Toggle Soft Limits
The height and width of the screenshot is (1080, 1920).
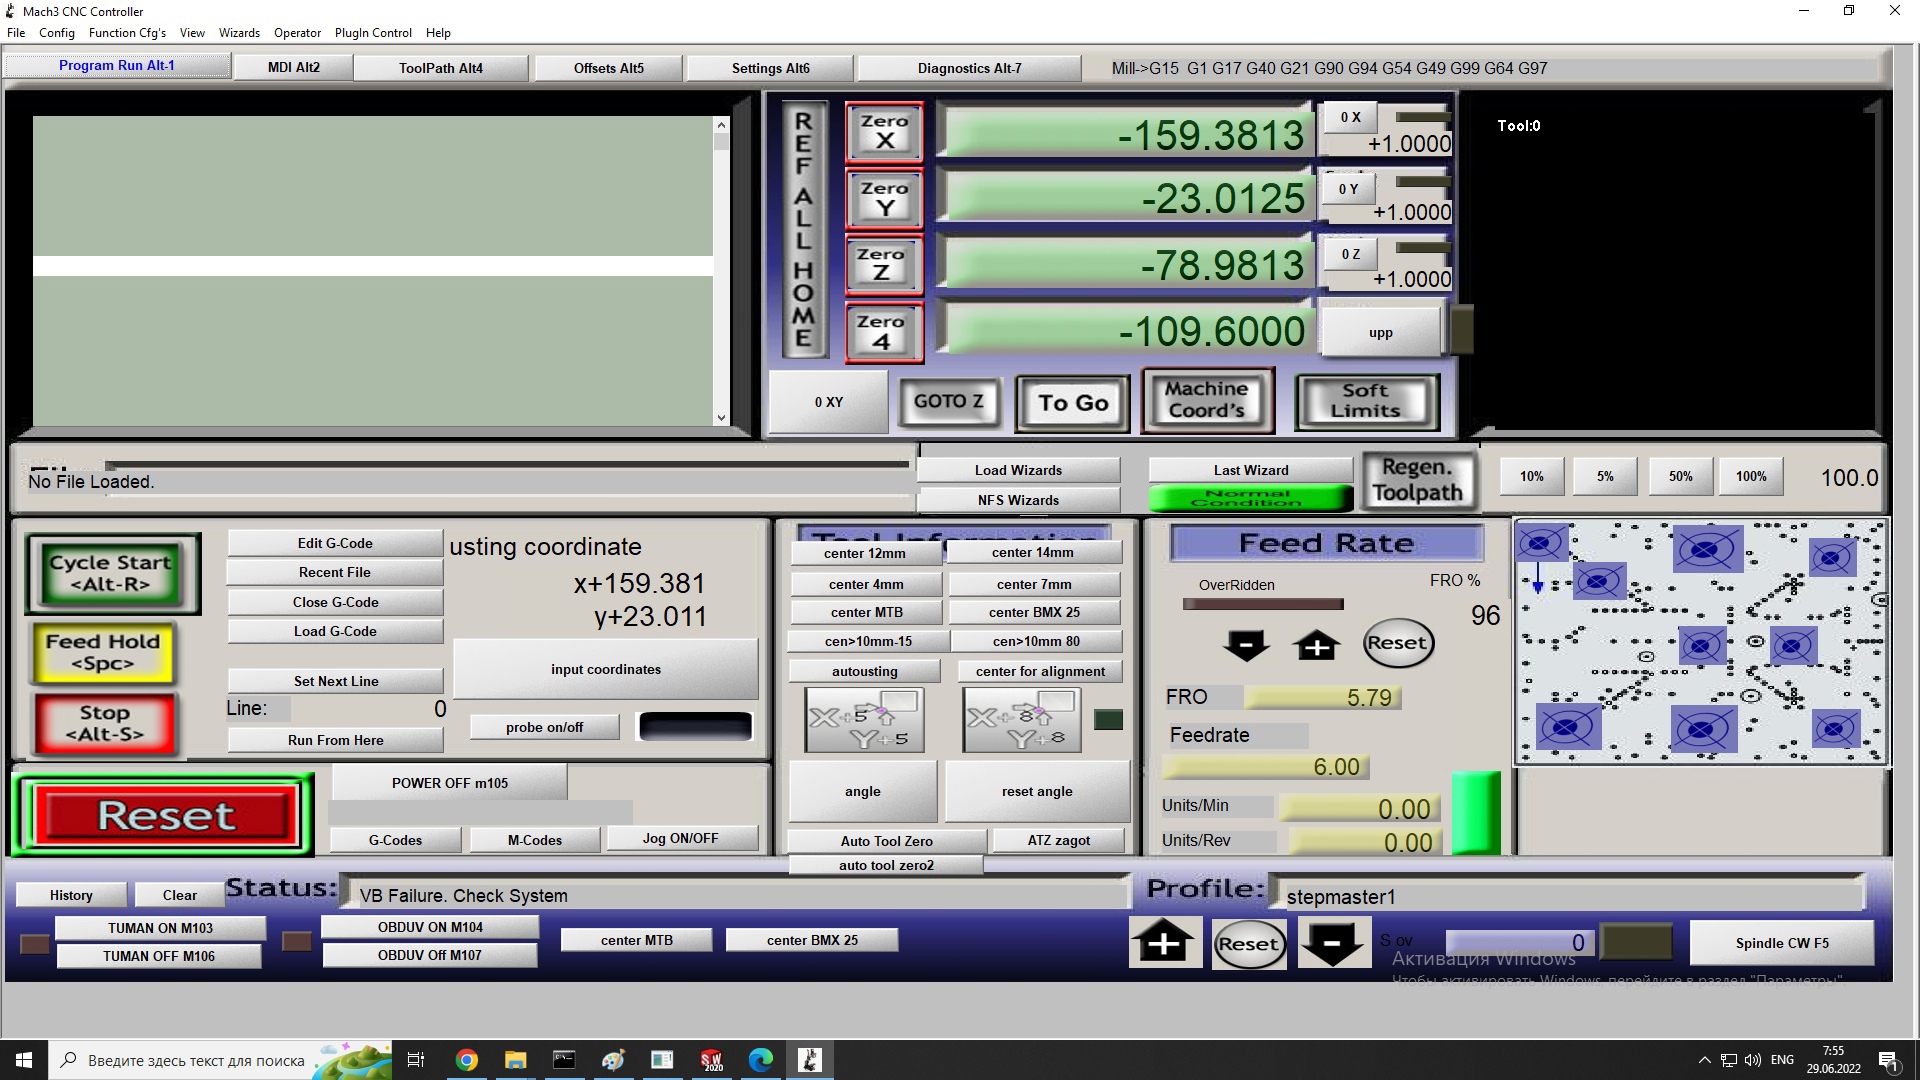pos(1366,402)
